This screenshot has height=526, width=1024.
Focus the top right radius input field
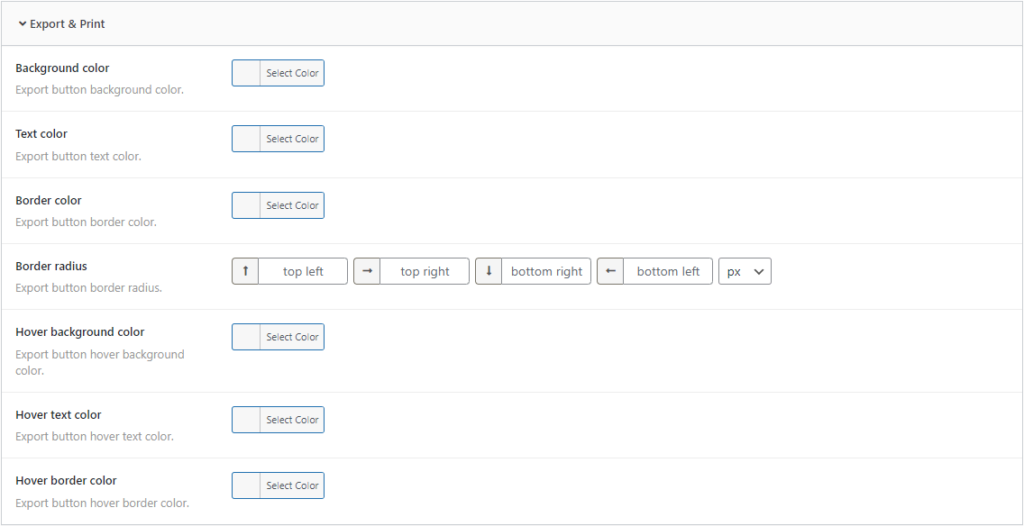425,271
